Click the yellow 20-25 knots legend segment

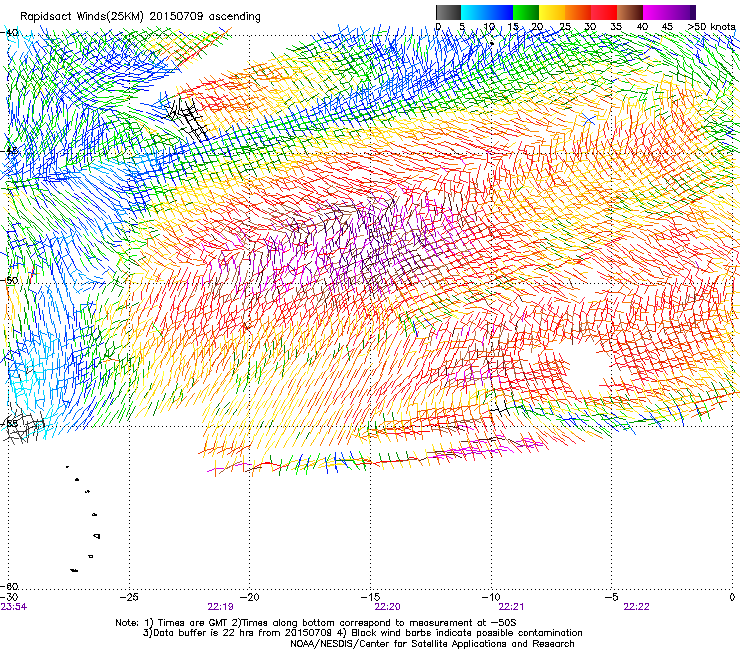pyautogui.click(x=552, y=12)
